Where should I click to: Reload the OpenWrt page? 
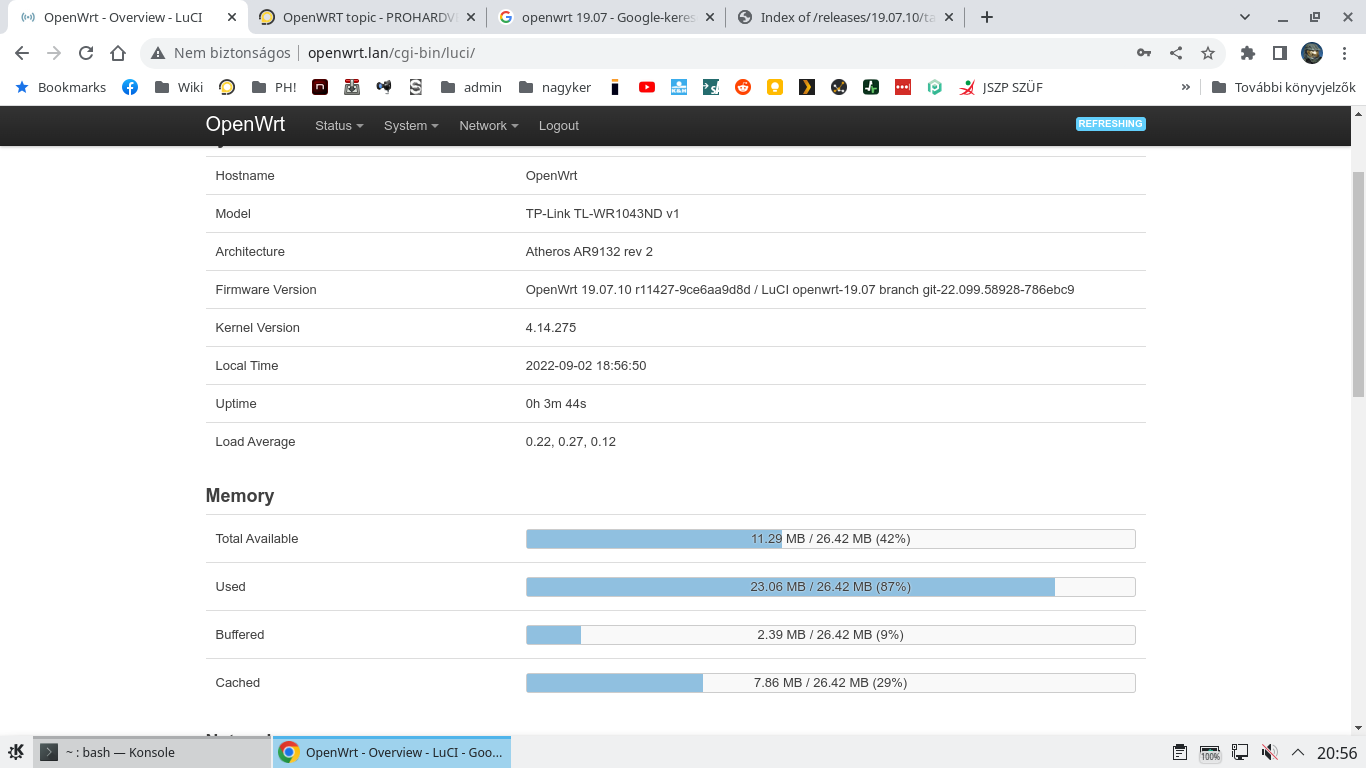tap(86, 53)
